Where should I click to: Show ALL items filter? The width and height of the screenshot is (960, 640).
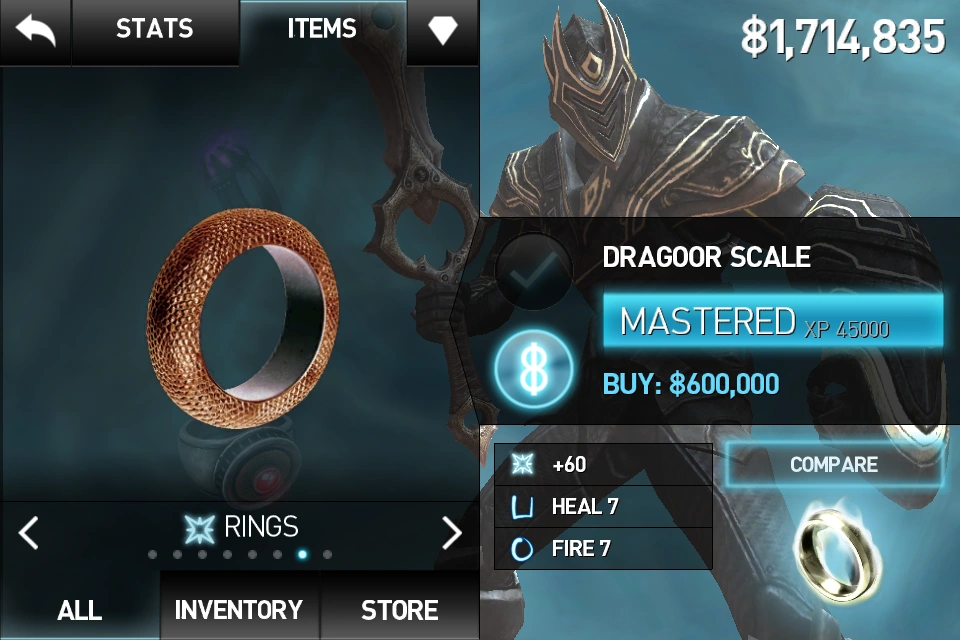[x=80, y=609]
